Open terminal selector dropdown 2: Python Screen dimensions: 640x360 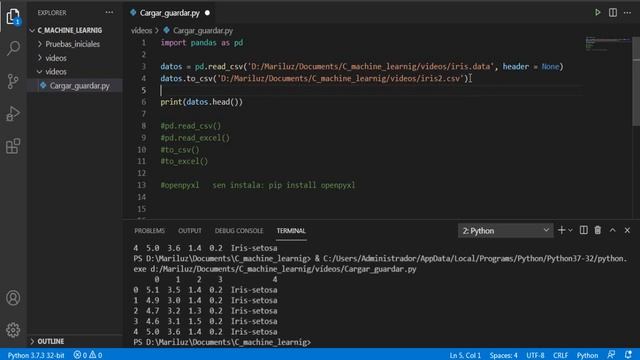pos(505,231)
